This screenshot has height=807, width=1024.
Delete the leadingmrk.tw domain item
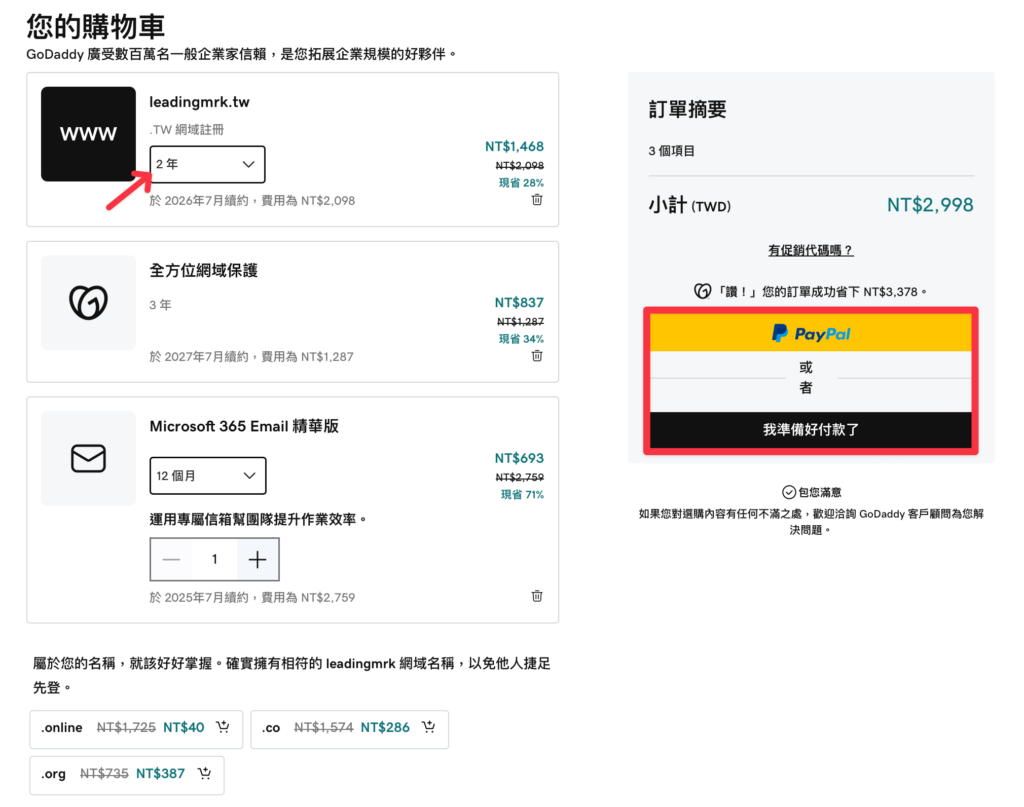(x=537, y=200)
